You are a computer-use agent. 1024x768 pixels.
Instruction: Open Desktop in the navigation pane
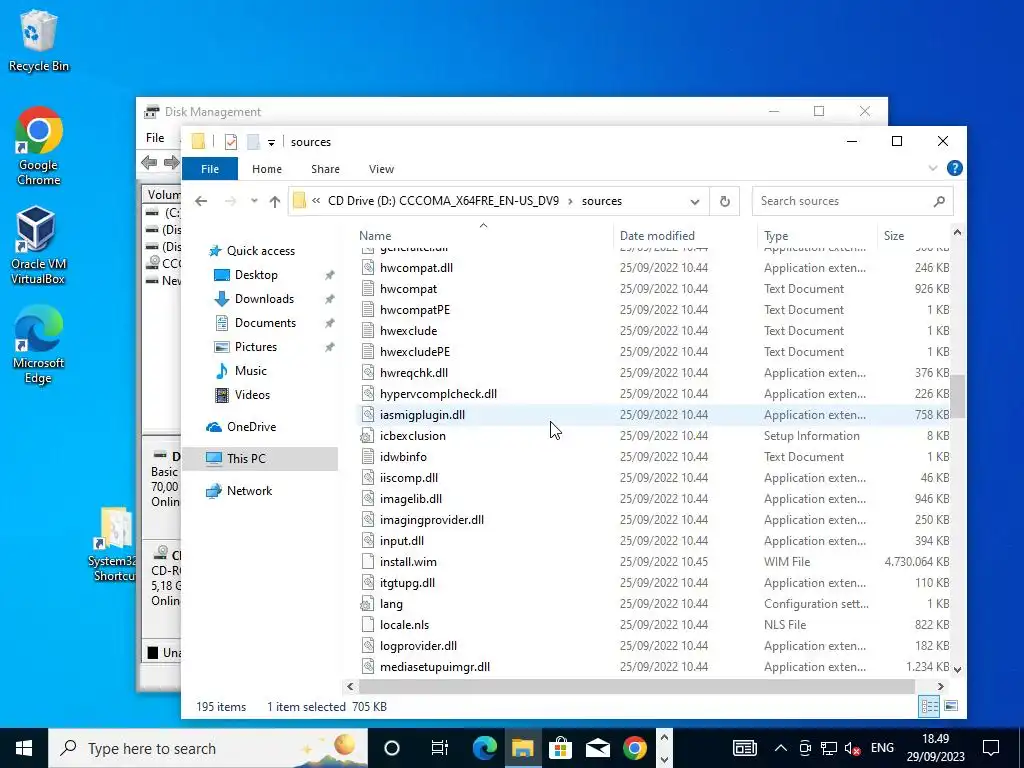pos(256,275)
